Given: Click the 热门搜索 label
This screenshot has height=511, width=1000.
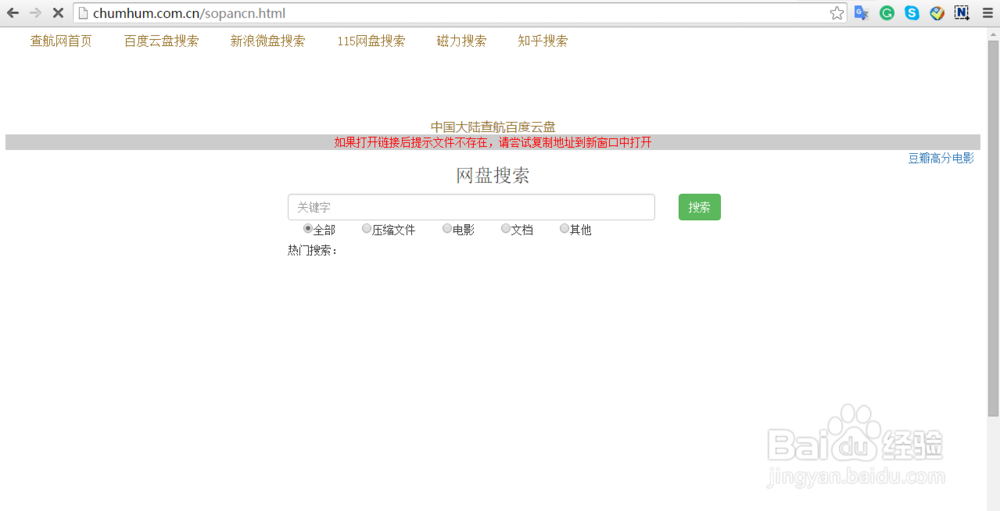Looking at the screenshot, I should click(x=312, y=250).
